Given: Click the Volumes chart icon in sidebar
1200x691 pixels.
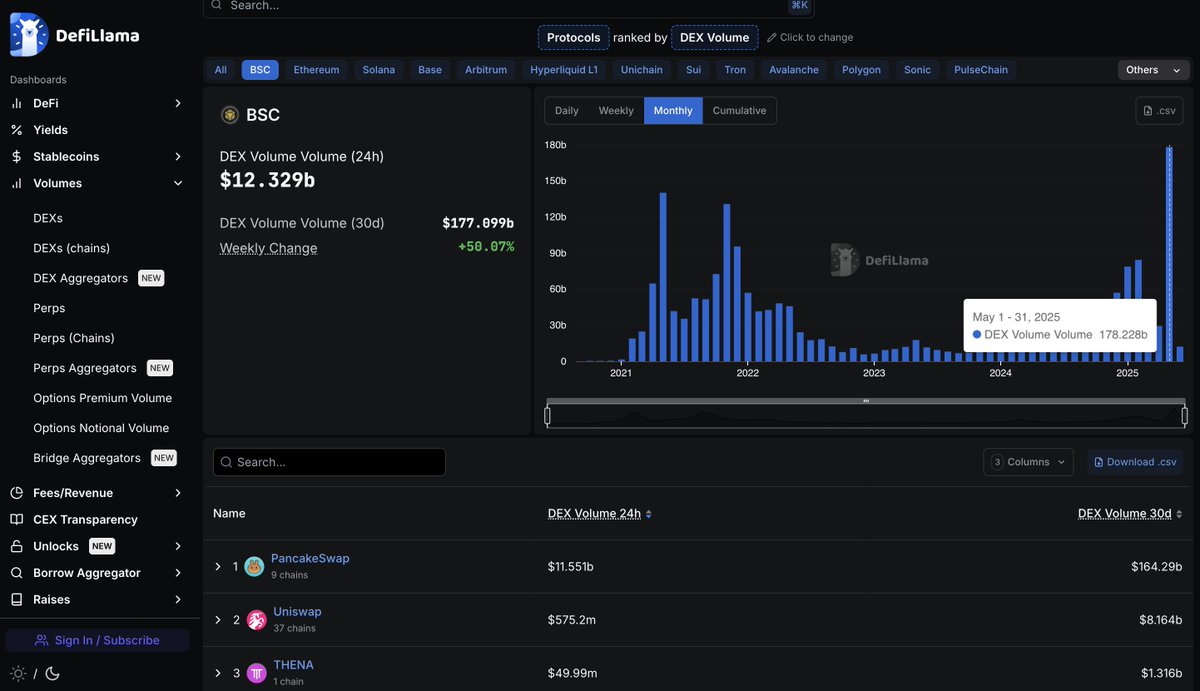Looking at the screenshot, I should (x=16, y=183).
